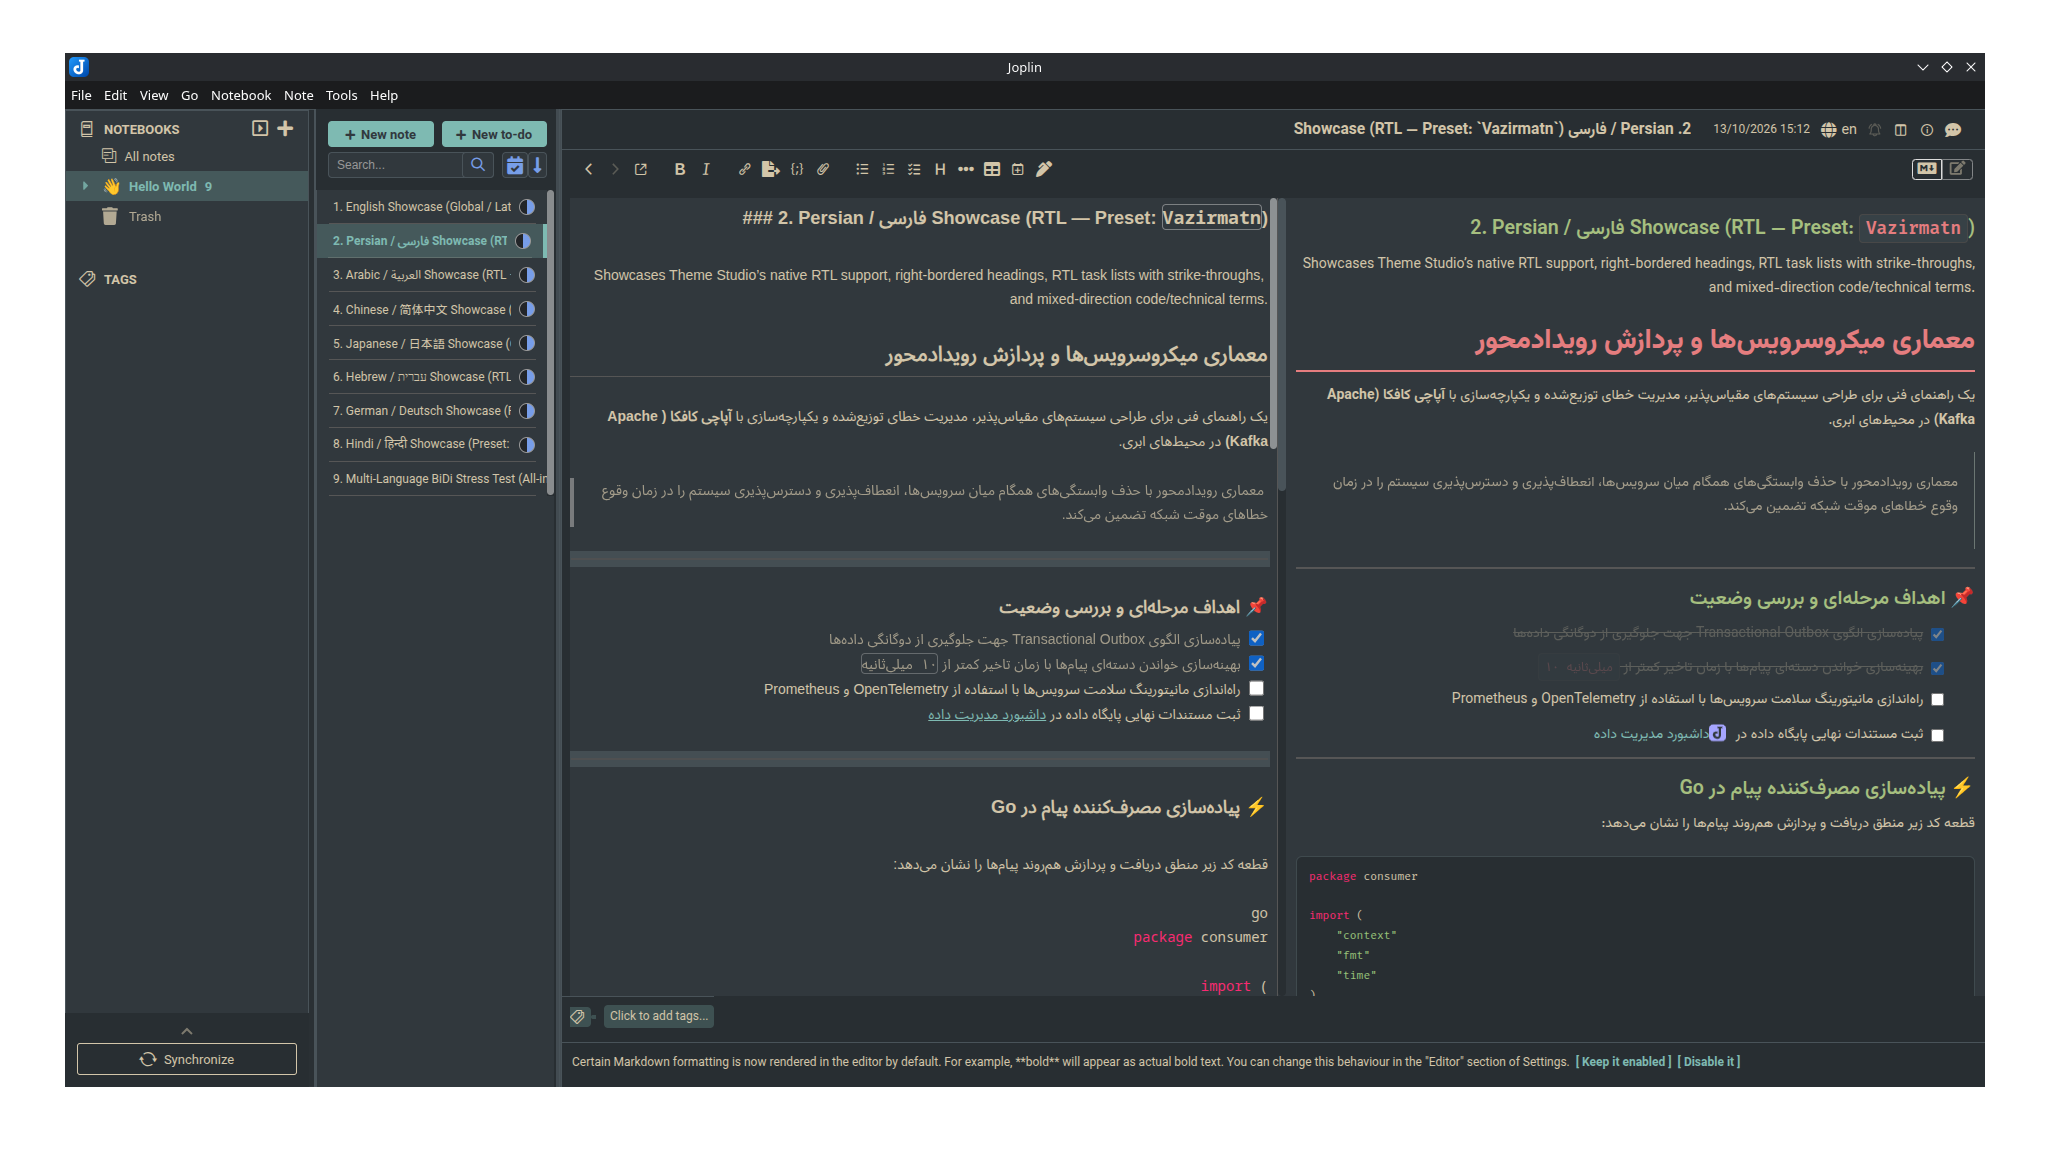The height and width of the screenshot is (1164, 2050).
Task: Open the Arabic Showcase note
Action: pos(432,275)
